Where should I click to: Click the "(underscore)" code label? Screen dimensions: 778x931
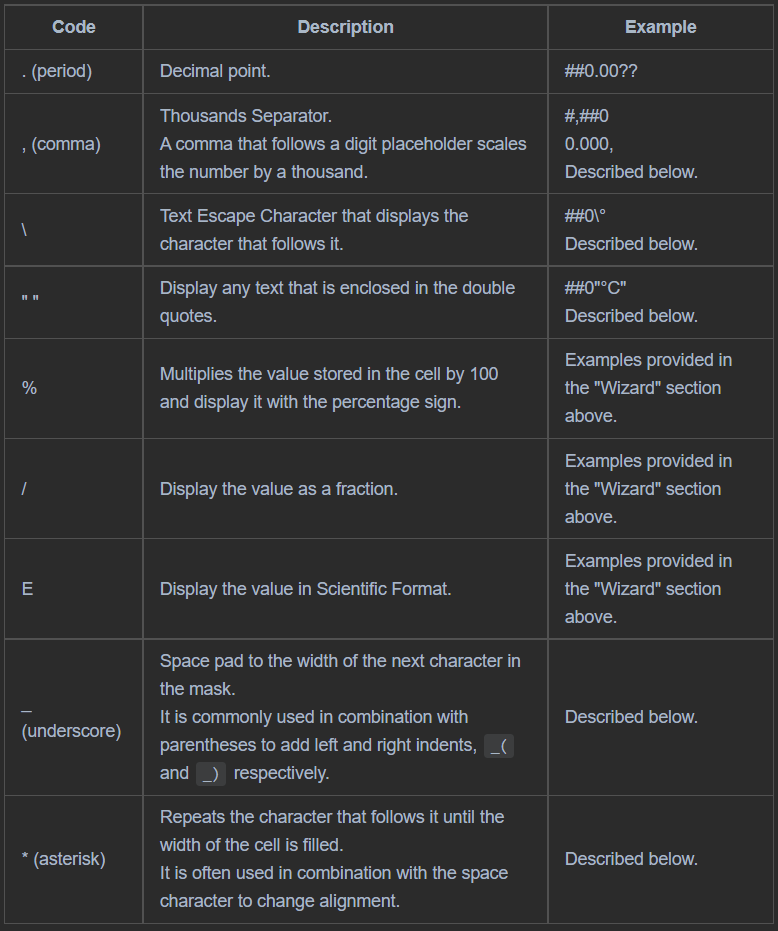71,731
